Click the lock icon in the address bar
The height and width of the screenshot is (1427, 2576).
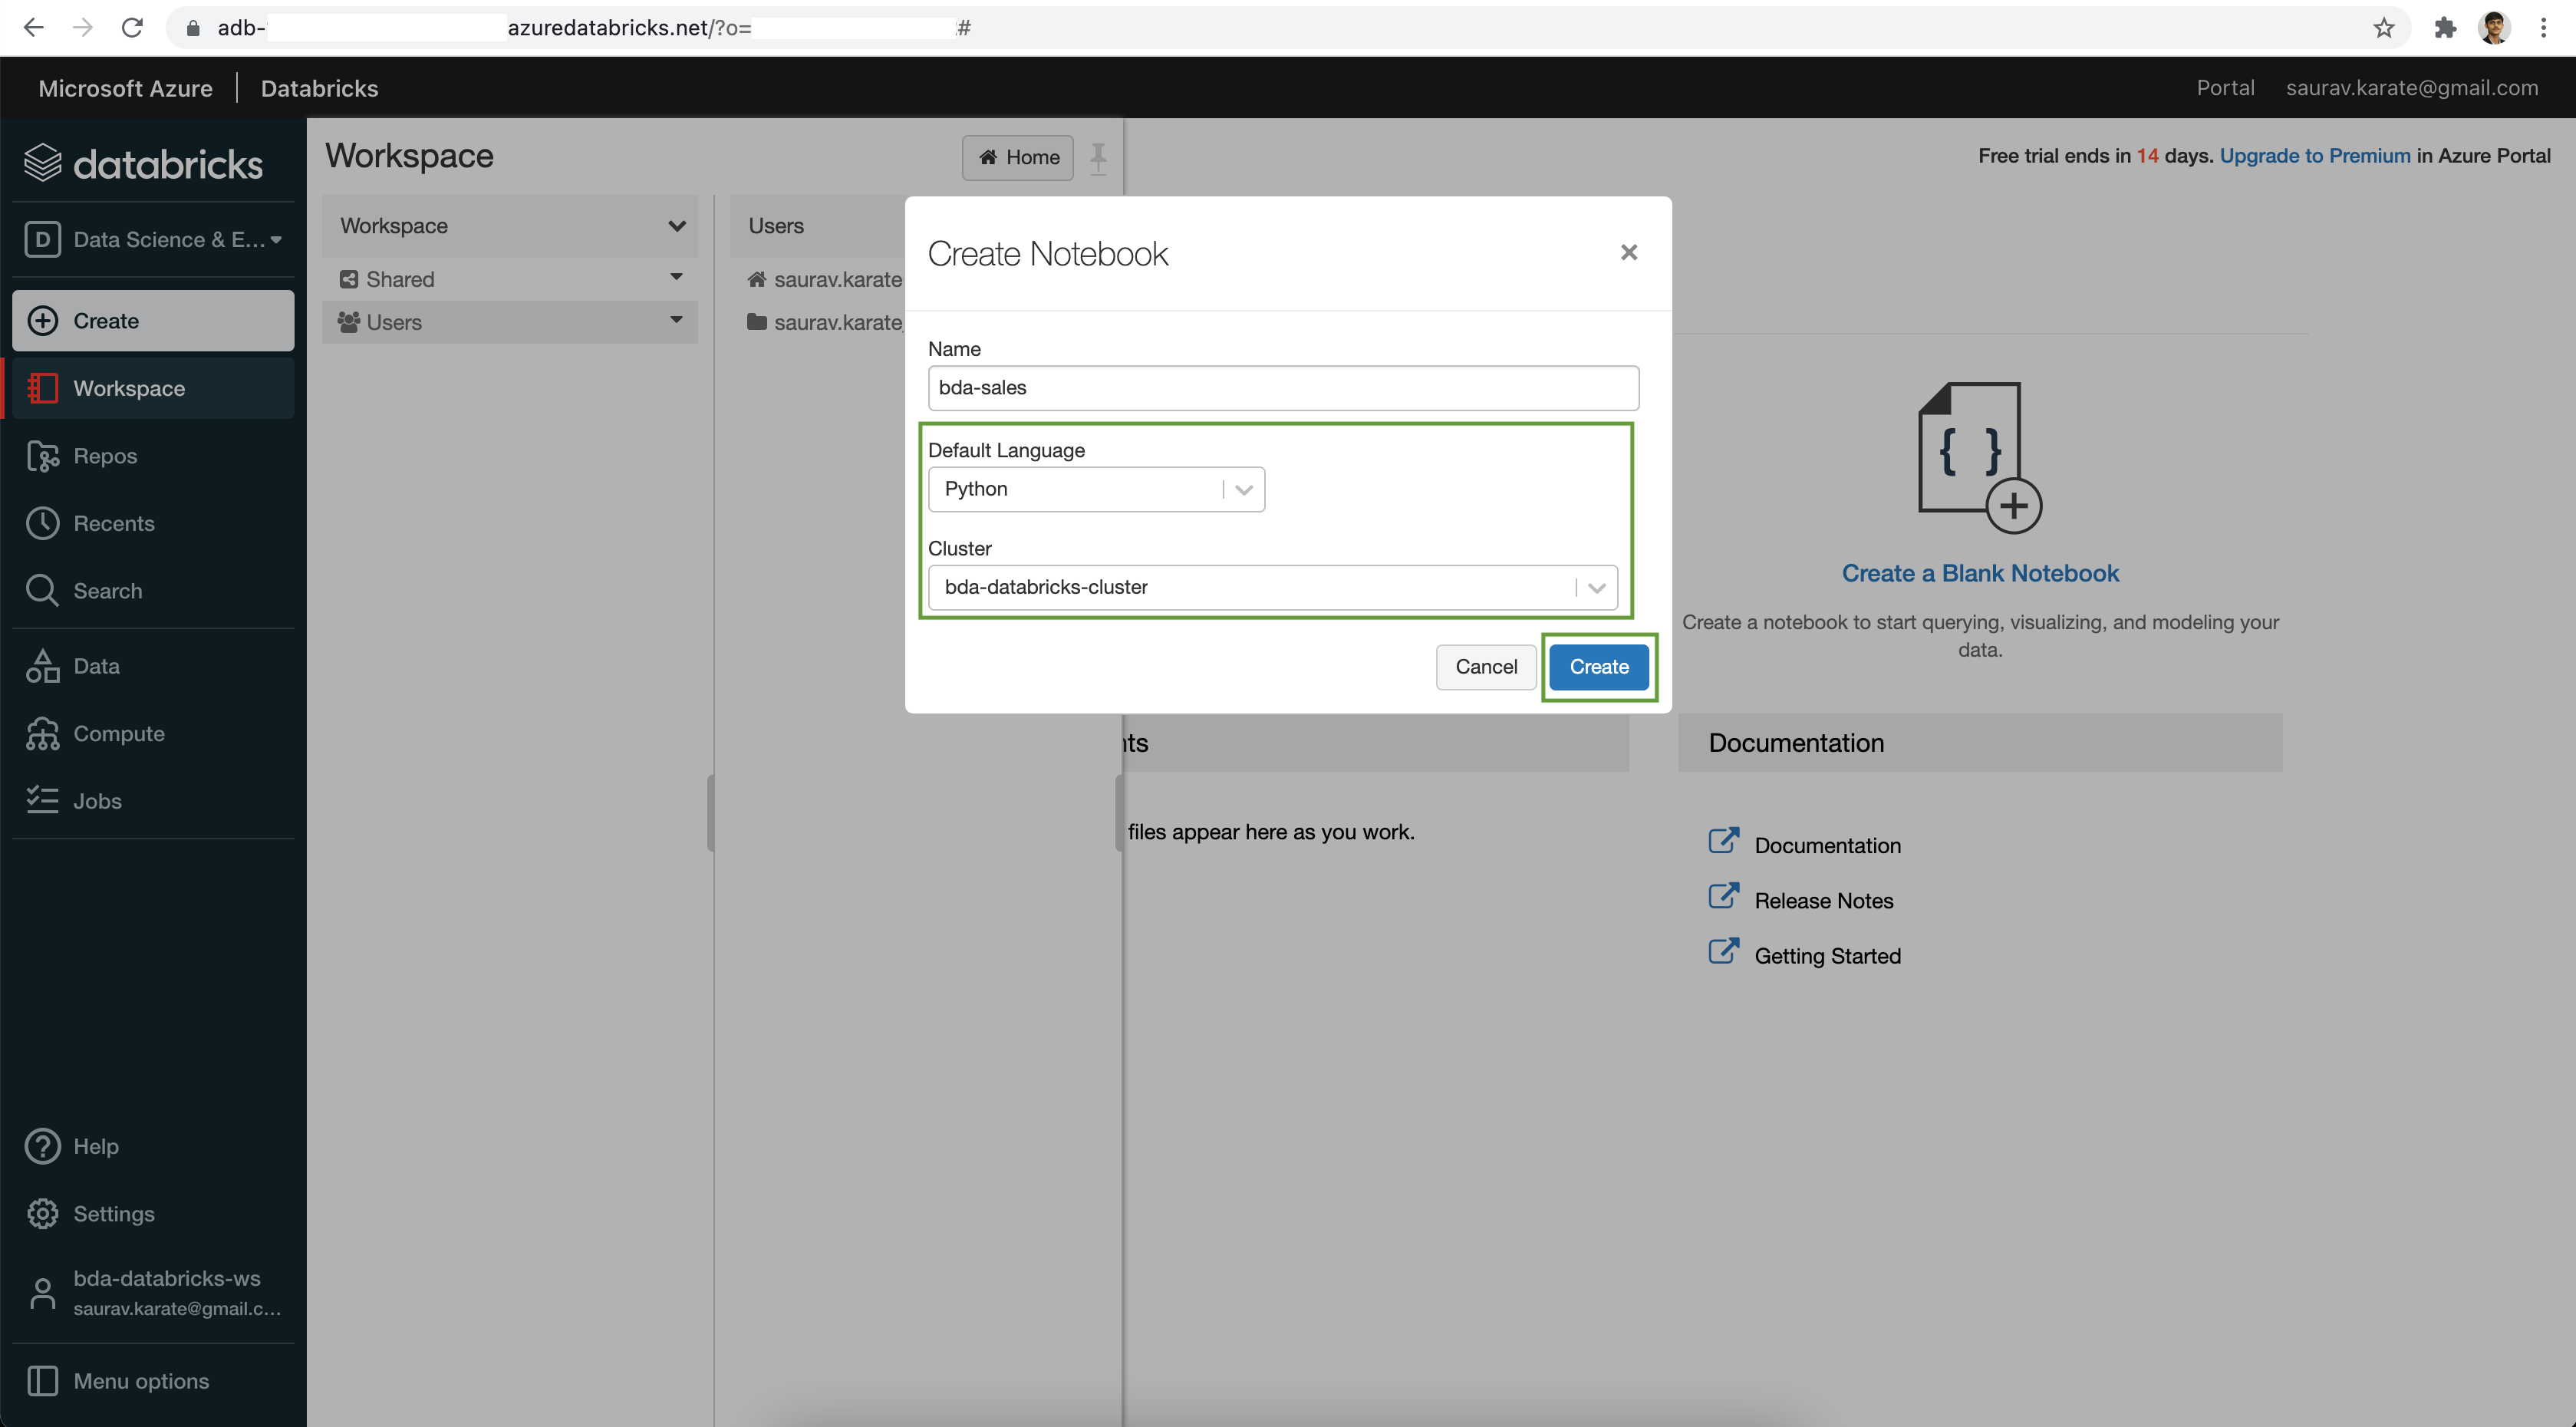coord(193,27)
